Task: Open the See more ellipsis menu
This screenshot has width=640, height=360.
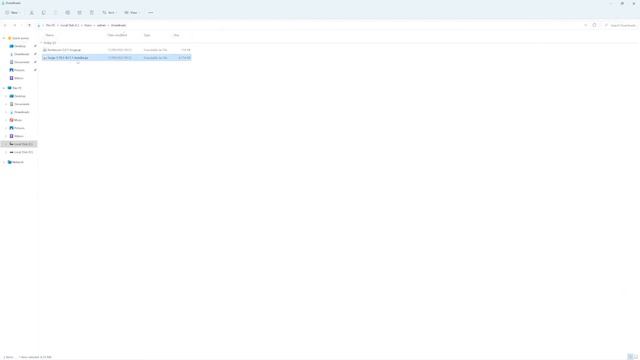Action: (151, 13)
